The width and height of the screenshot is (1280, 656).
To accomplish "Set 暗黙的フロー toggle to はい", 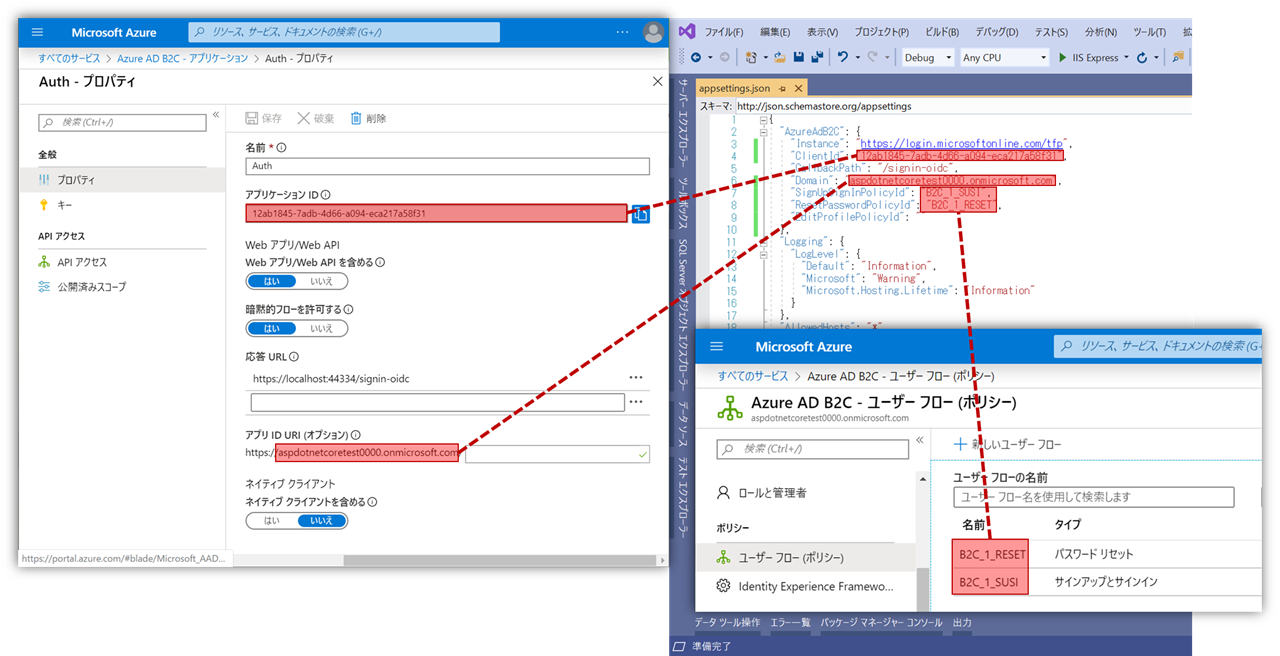I will pos(272,328).
